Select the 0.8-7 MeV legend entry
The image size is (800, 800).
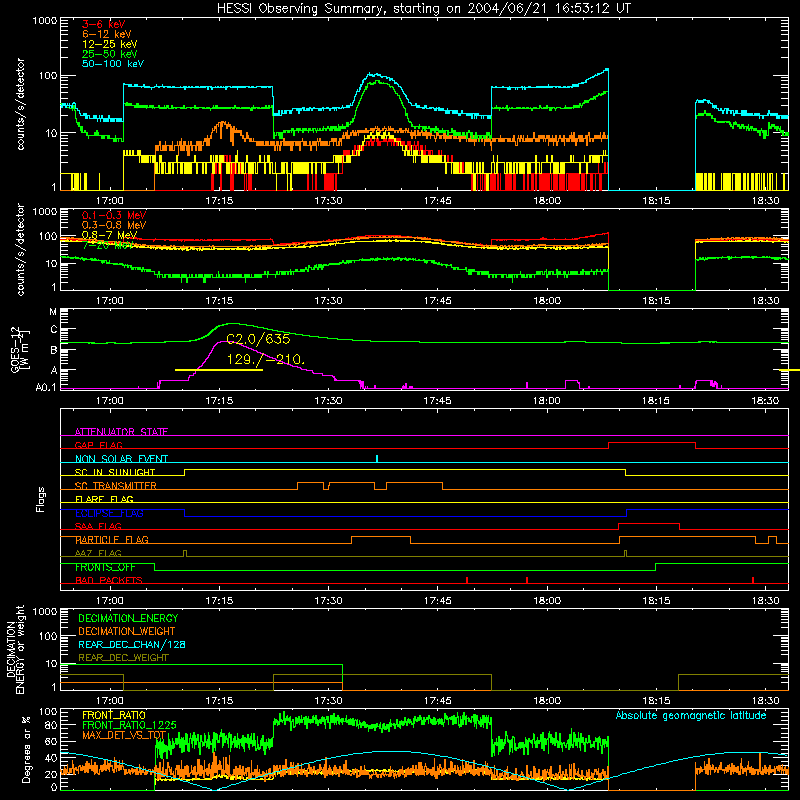pyautogui.click(x=109, y=235)
